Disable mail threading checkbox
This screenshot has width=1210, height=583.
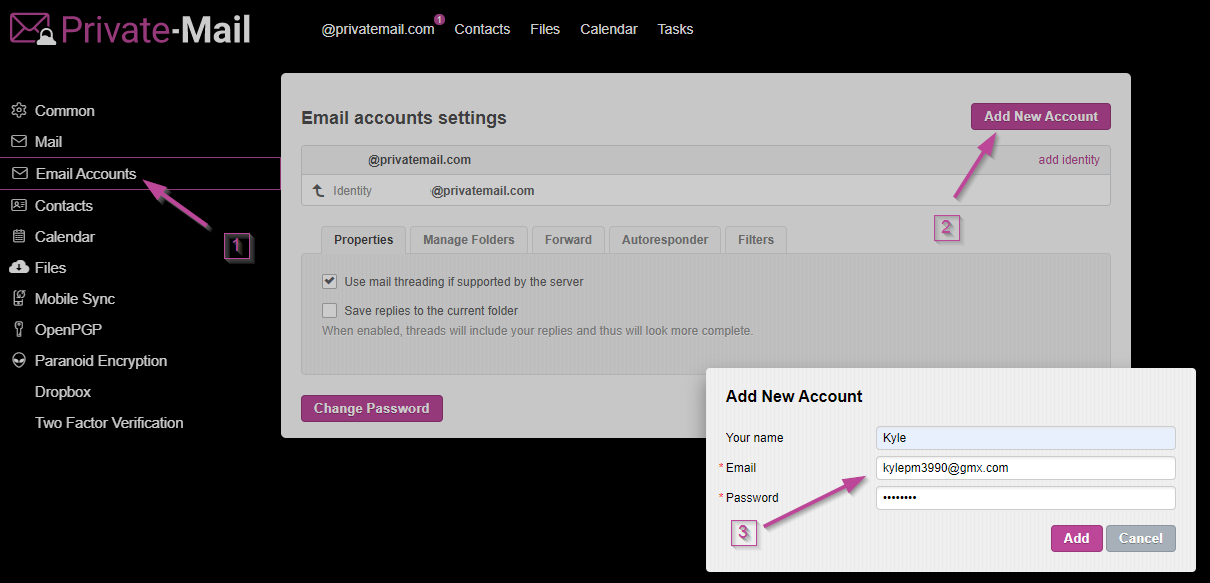tap(329, 282)
